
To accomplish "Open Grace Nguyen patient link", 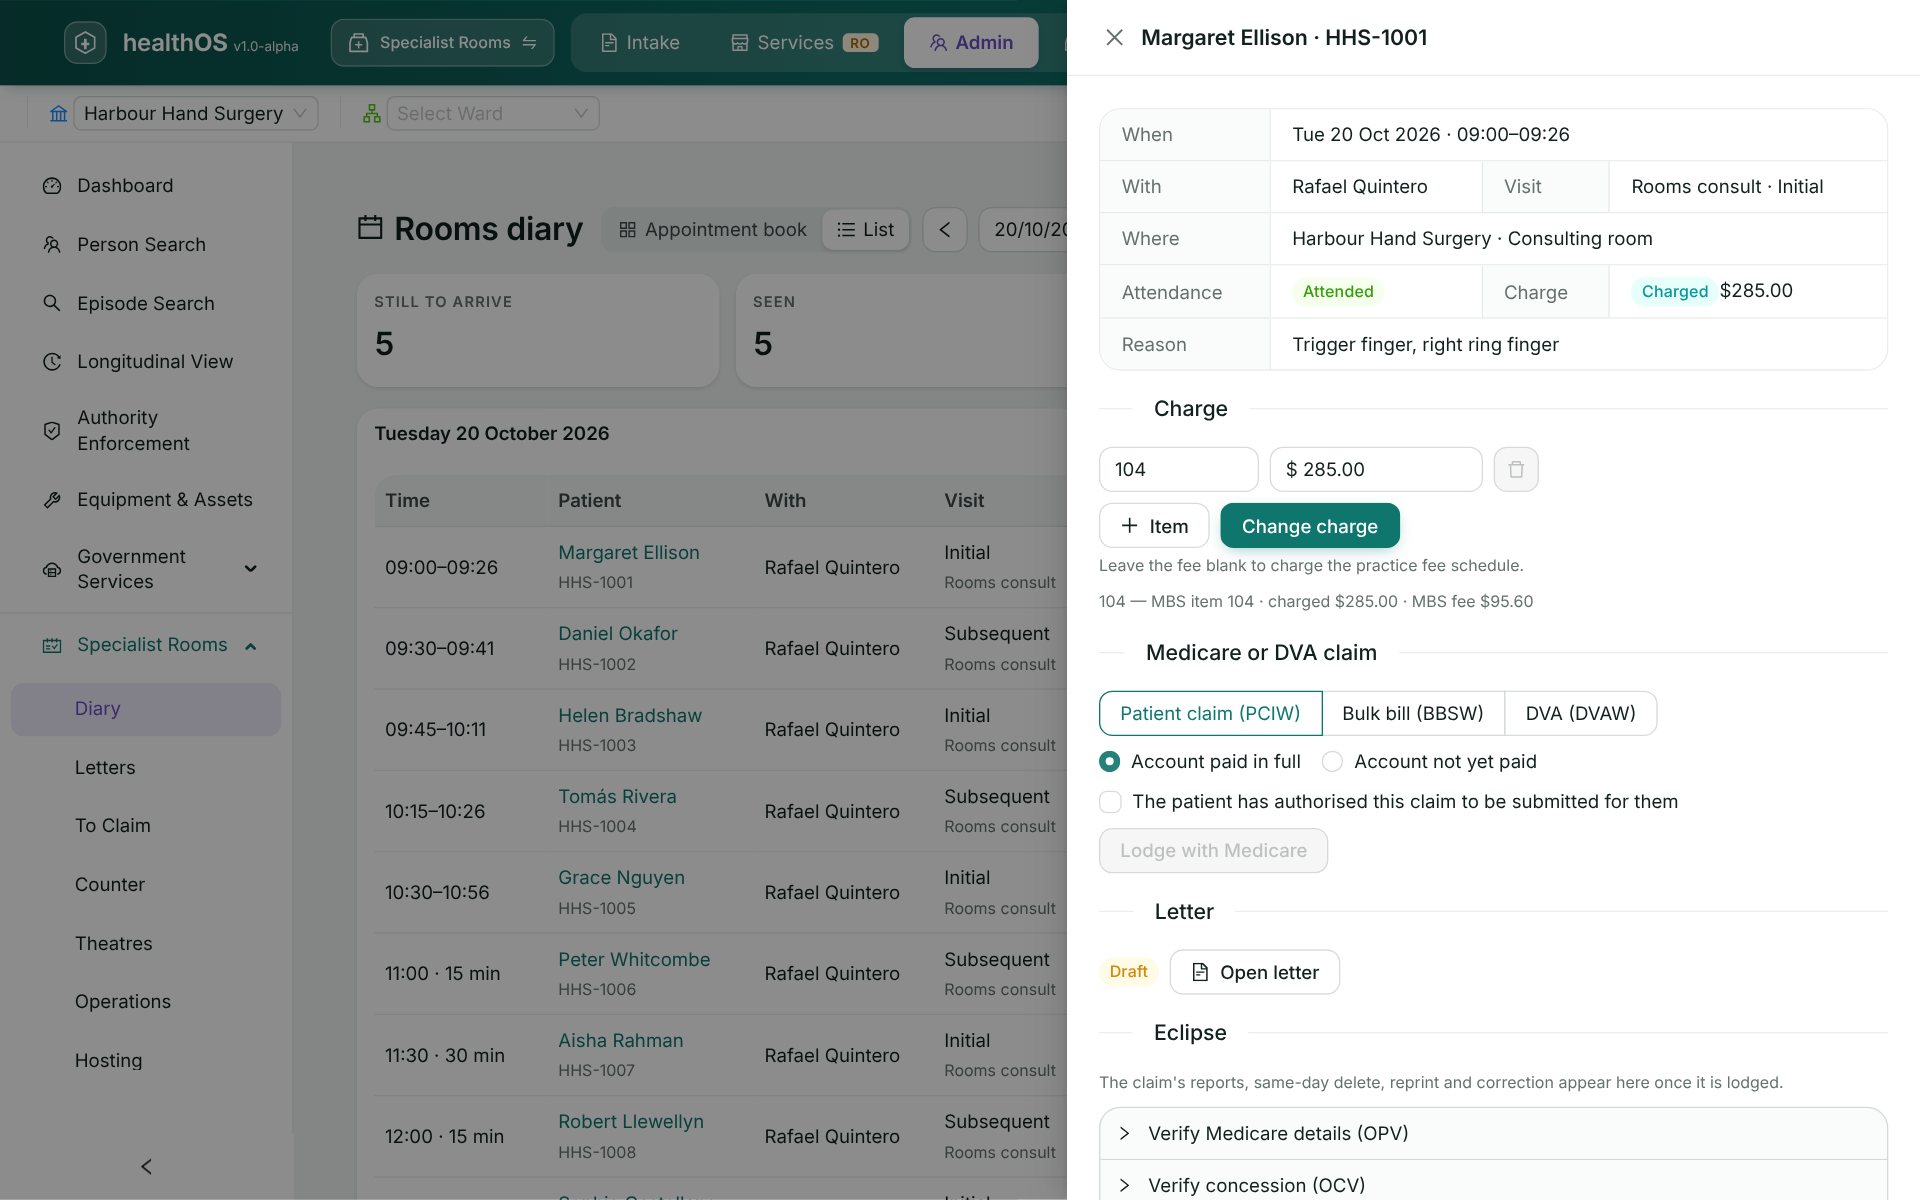I will pyautogui.click(x=621, y=878).
